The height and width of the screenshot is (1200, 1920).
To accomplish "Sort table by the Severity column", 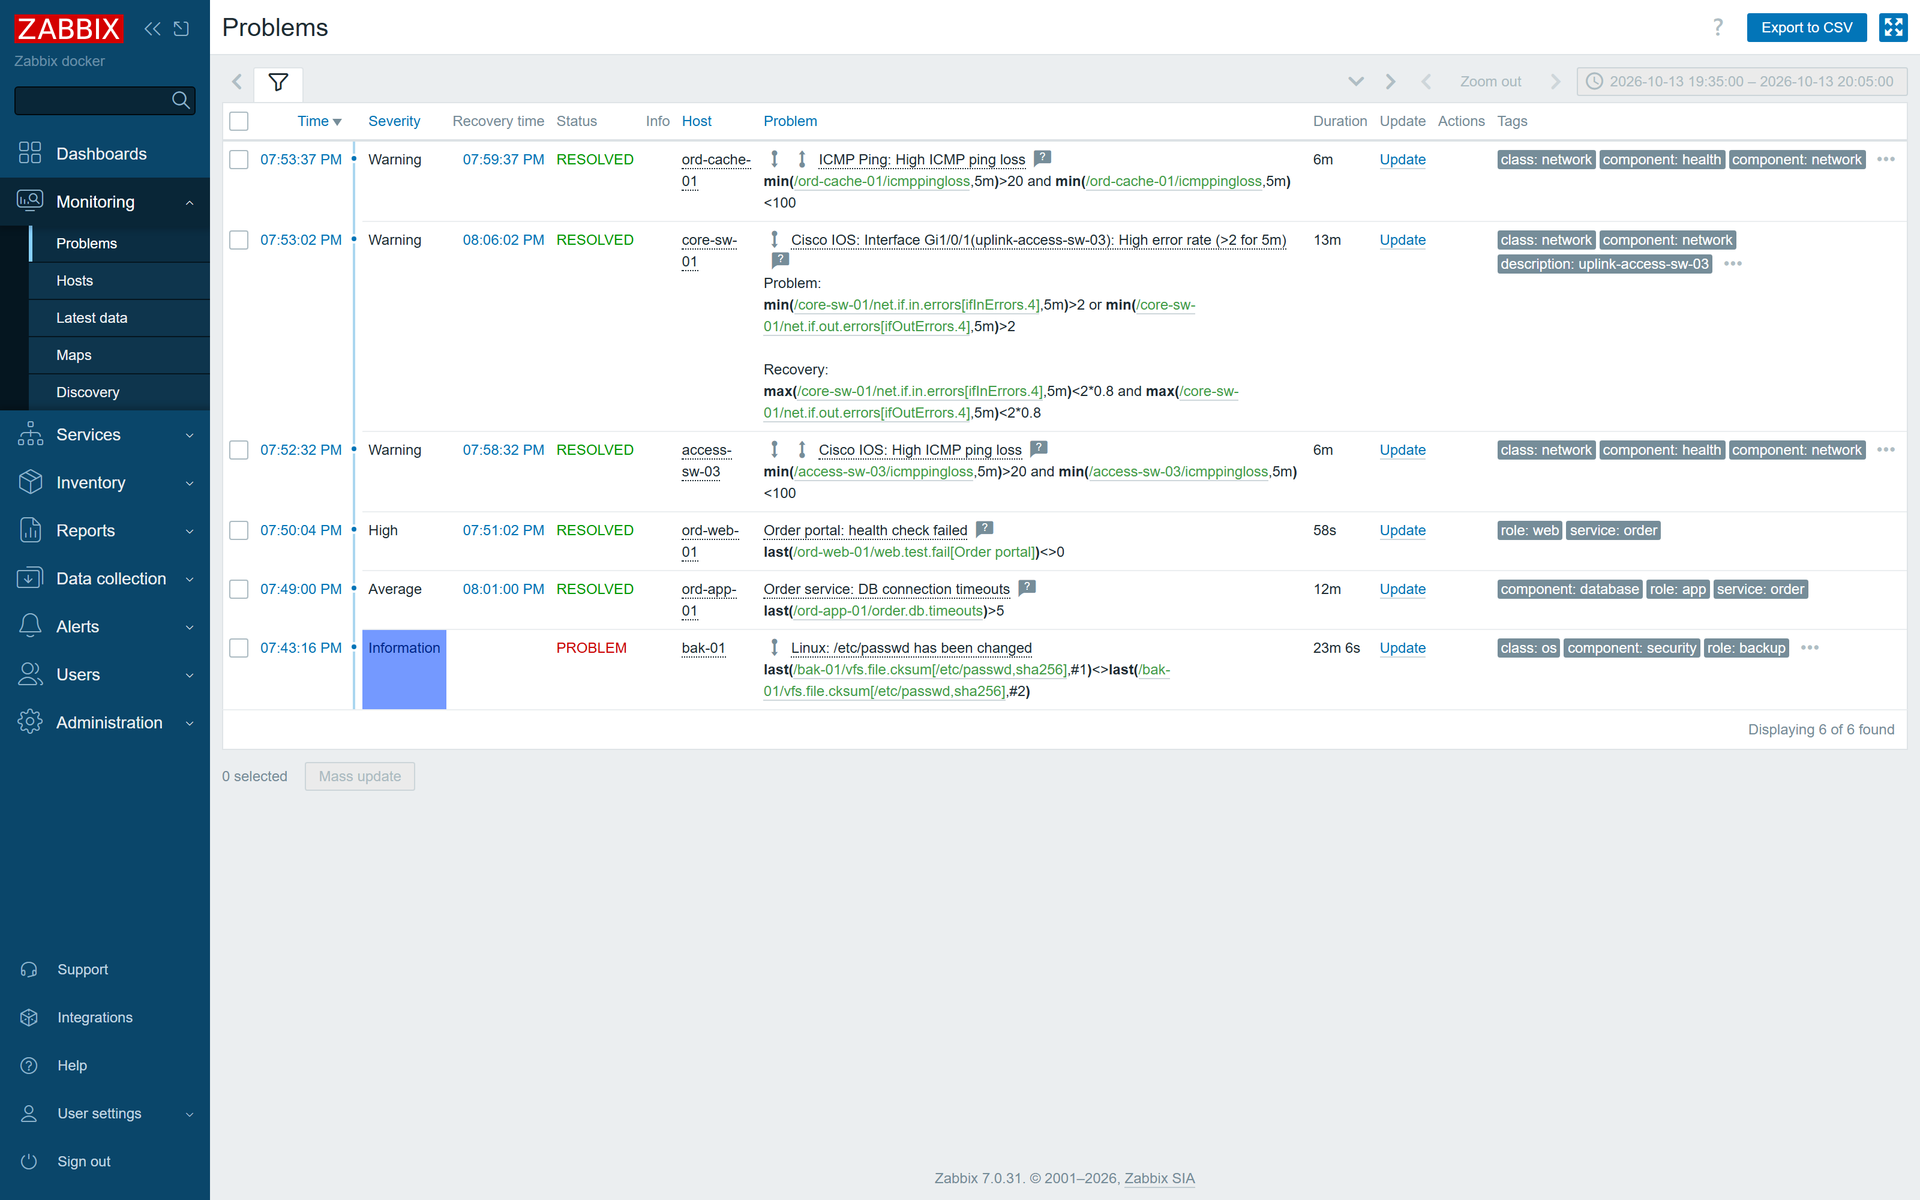I will pos(394,121).
